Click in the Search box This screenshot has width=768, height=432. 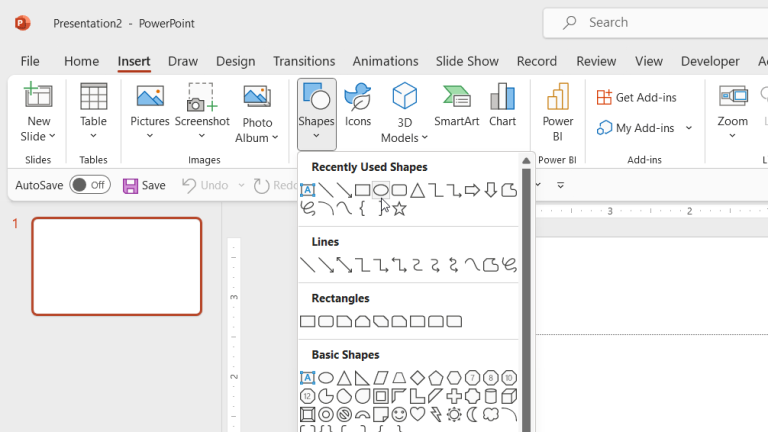pyautogui.click(x=655, y=23)
